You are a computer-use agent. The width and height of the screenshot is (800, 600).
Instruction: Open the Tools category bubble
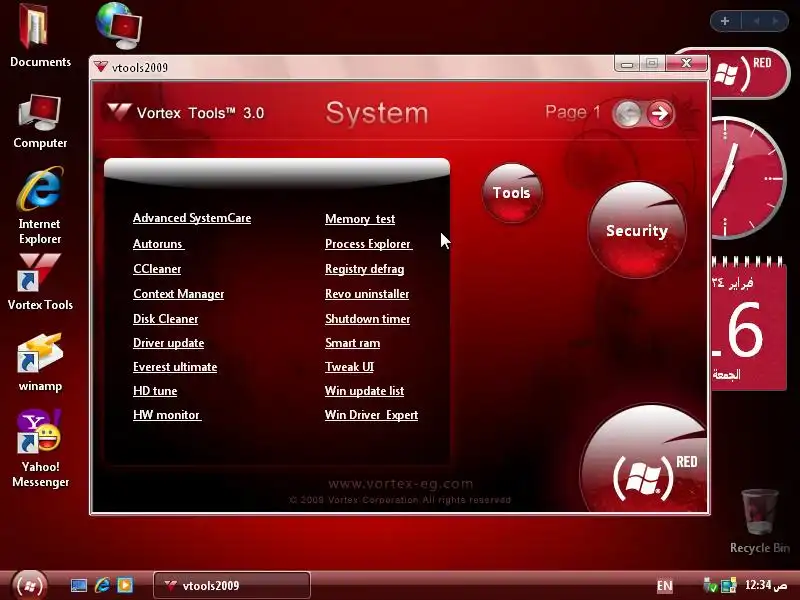[512, 193]
